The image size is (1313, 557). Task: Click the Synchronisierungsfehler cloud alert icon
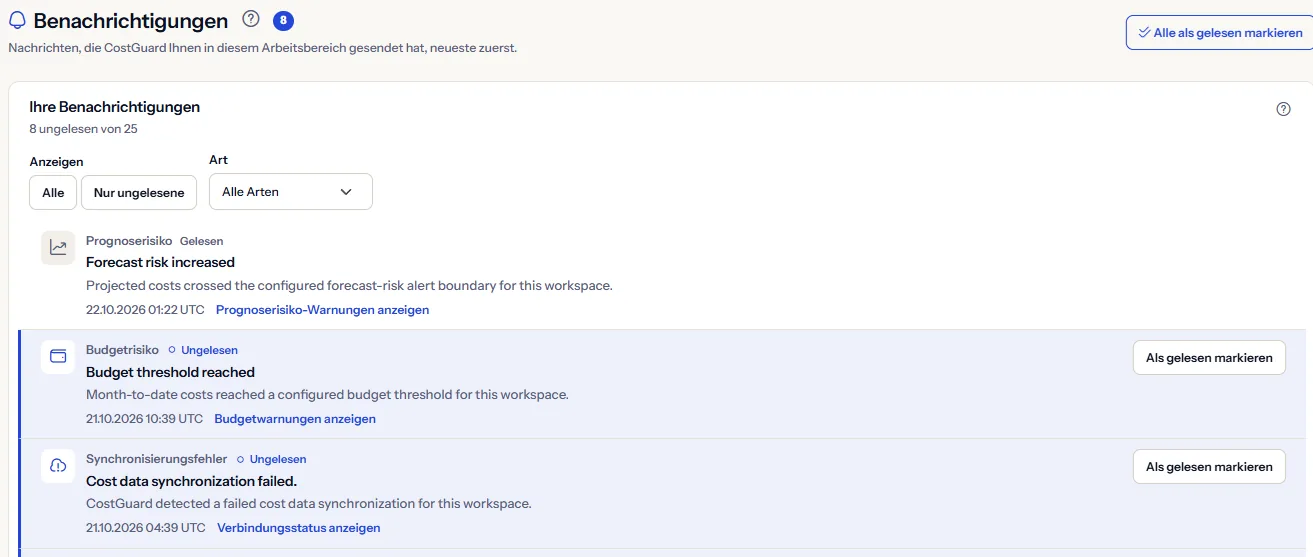58,466
